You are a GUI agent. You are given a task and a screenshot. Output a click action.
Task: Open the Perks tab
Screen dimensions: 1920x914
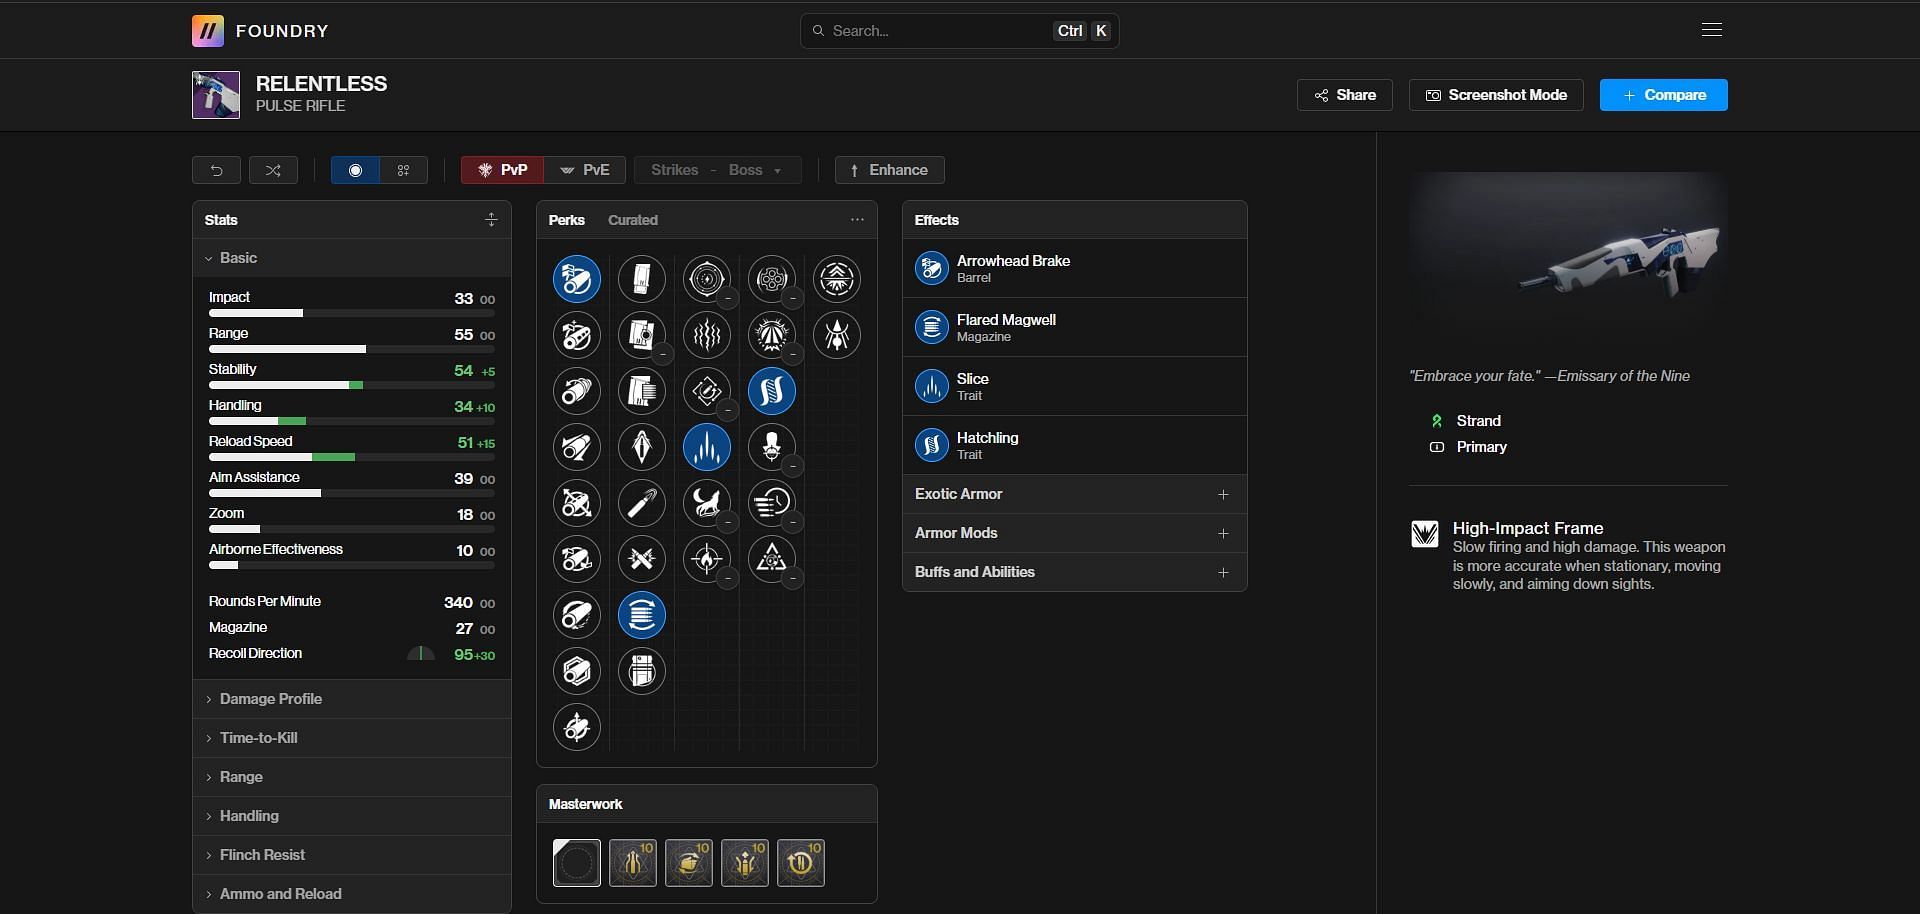(566, 220)
